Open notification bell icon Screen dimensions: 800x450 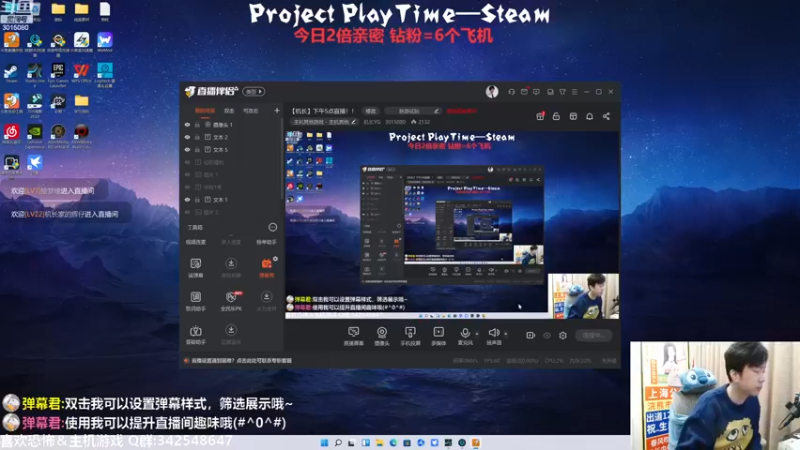pyautogui.click(x=589, y=116)
